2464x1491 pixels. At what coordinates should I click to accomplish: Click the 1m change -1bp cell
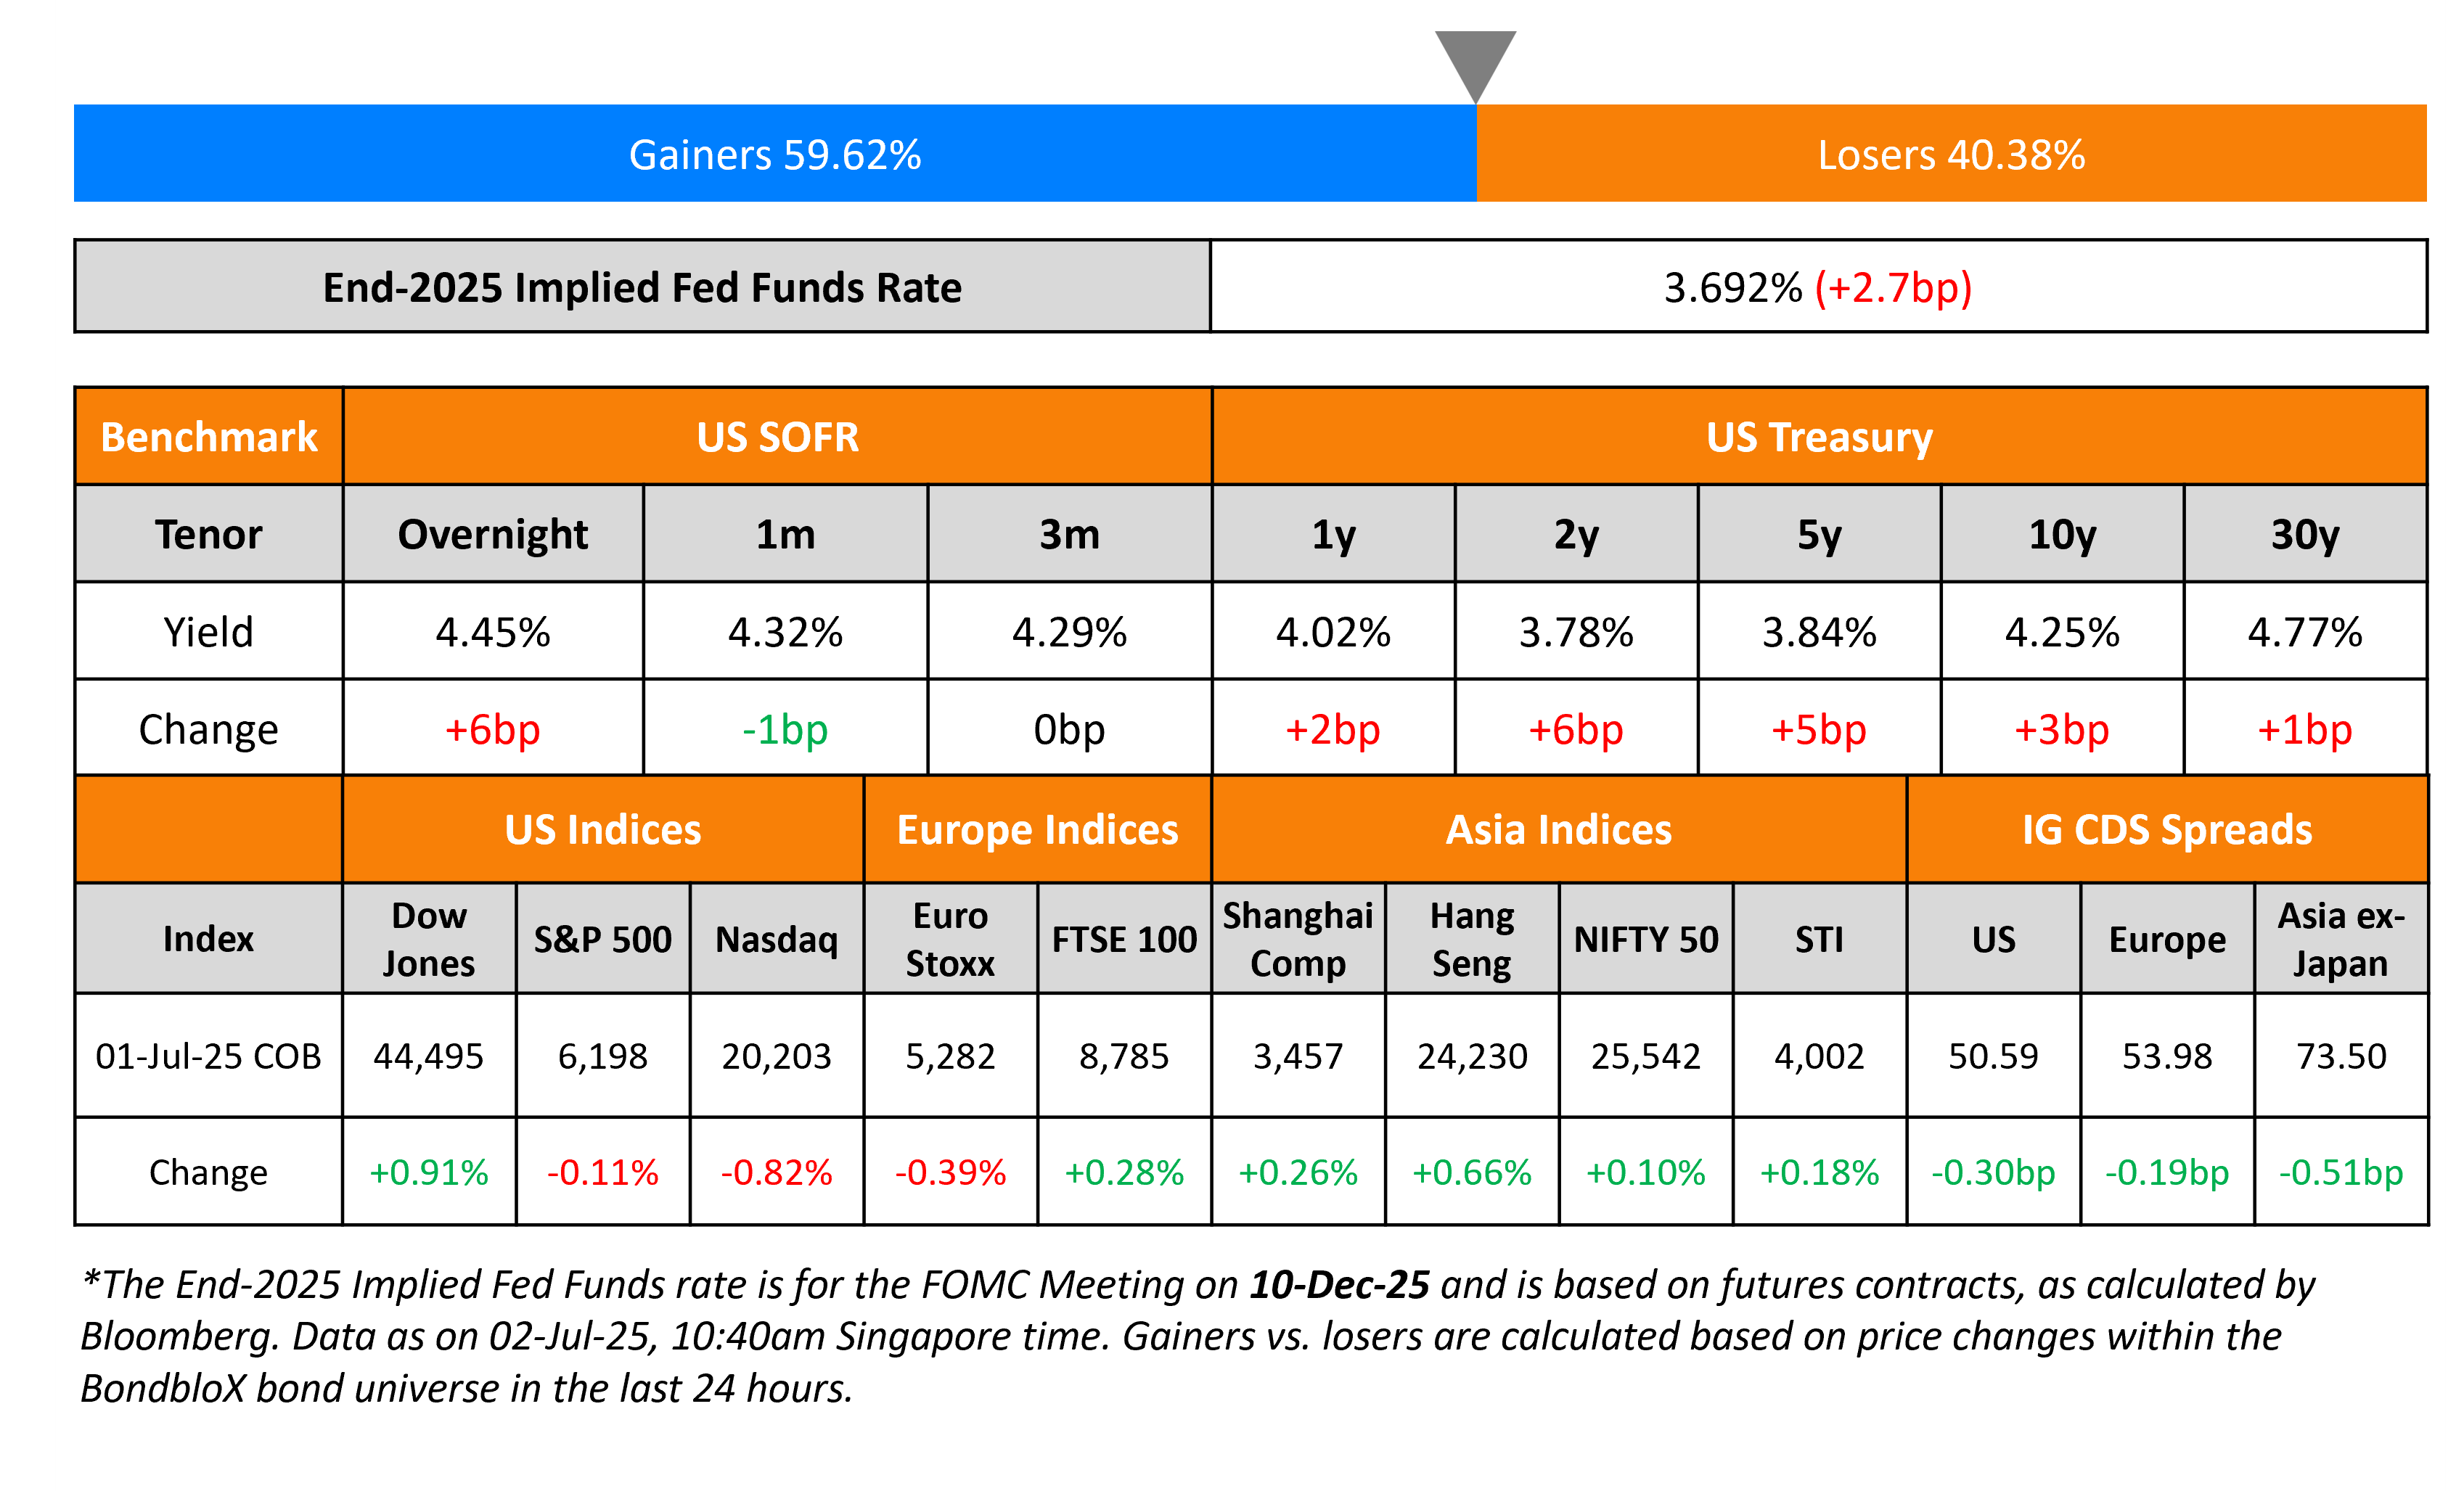coord(785,729)
